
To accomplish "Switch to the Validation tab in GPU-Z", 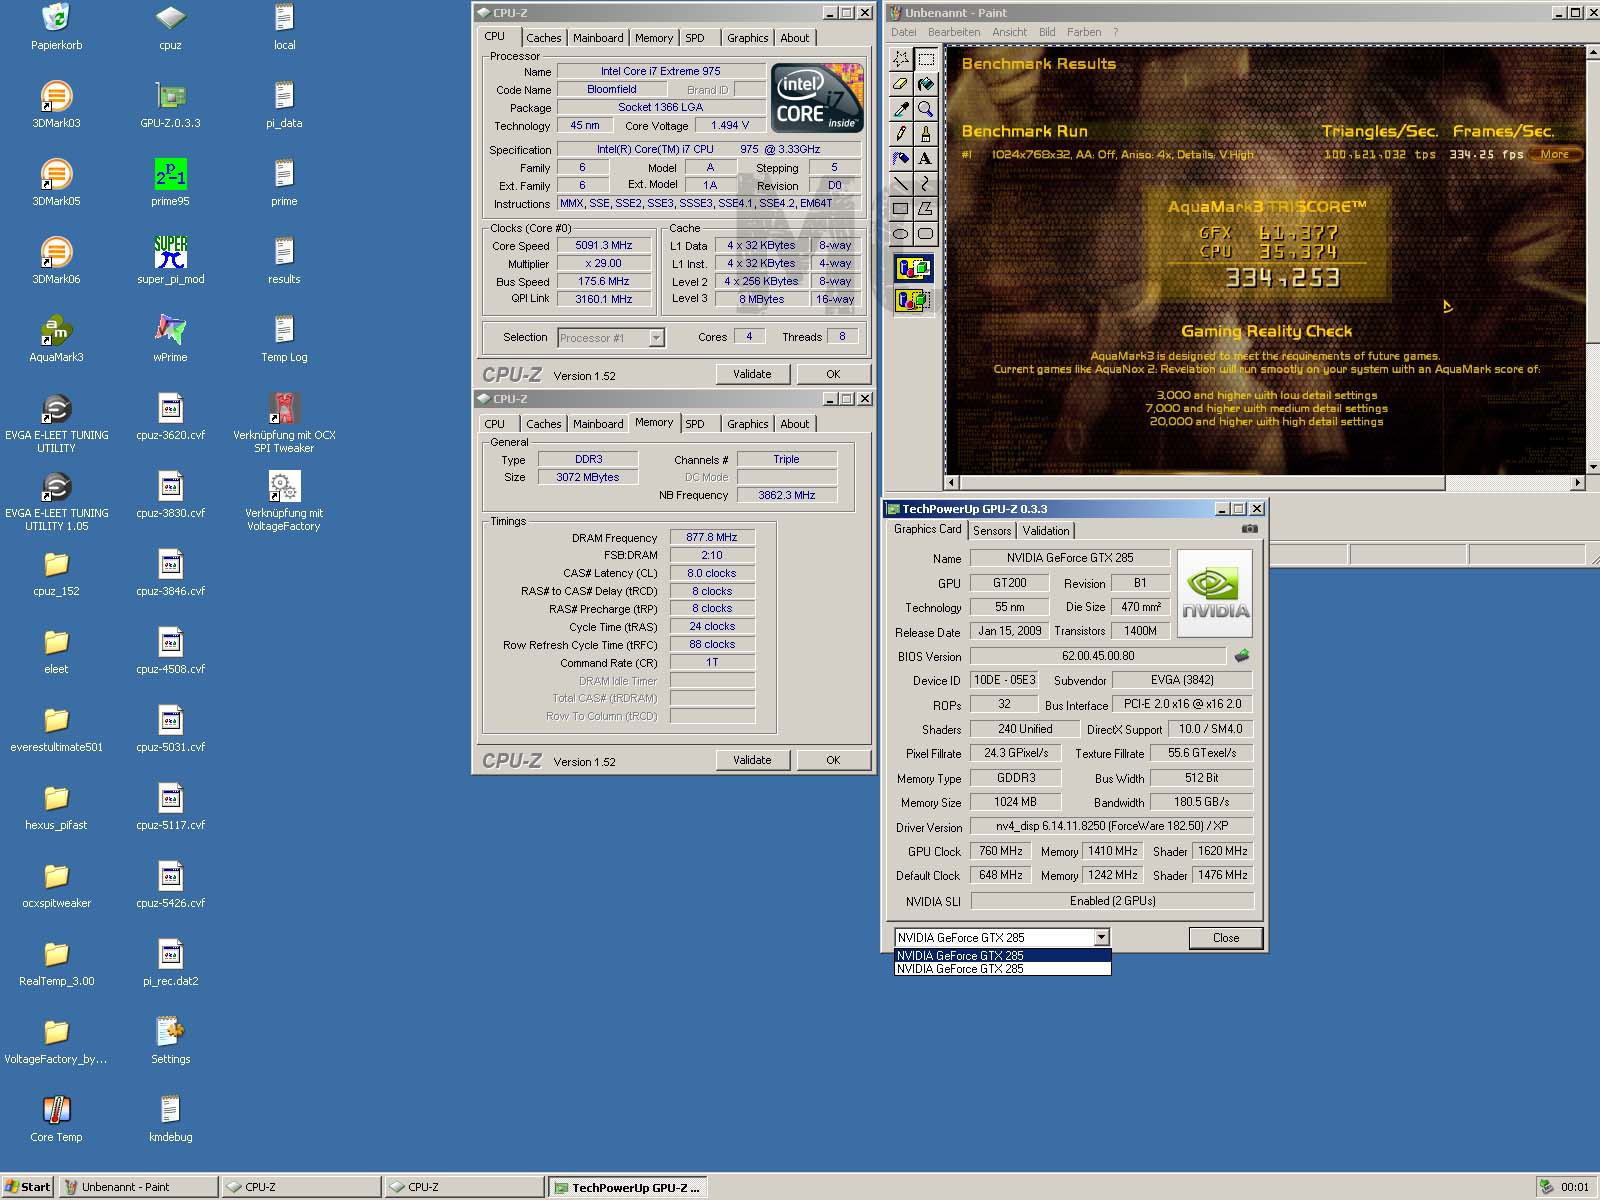I will [1046, 531].
